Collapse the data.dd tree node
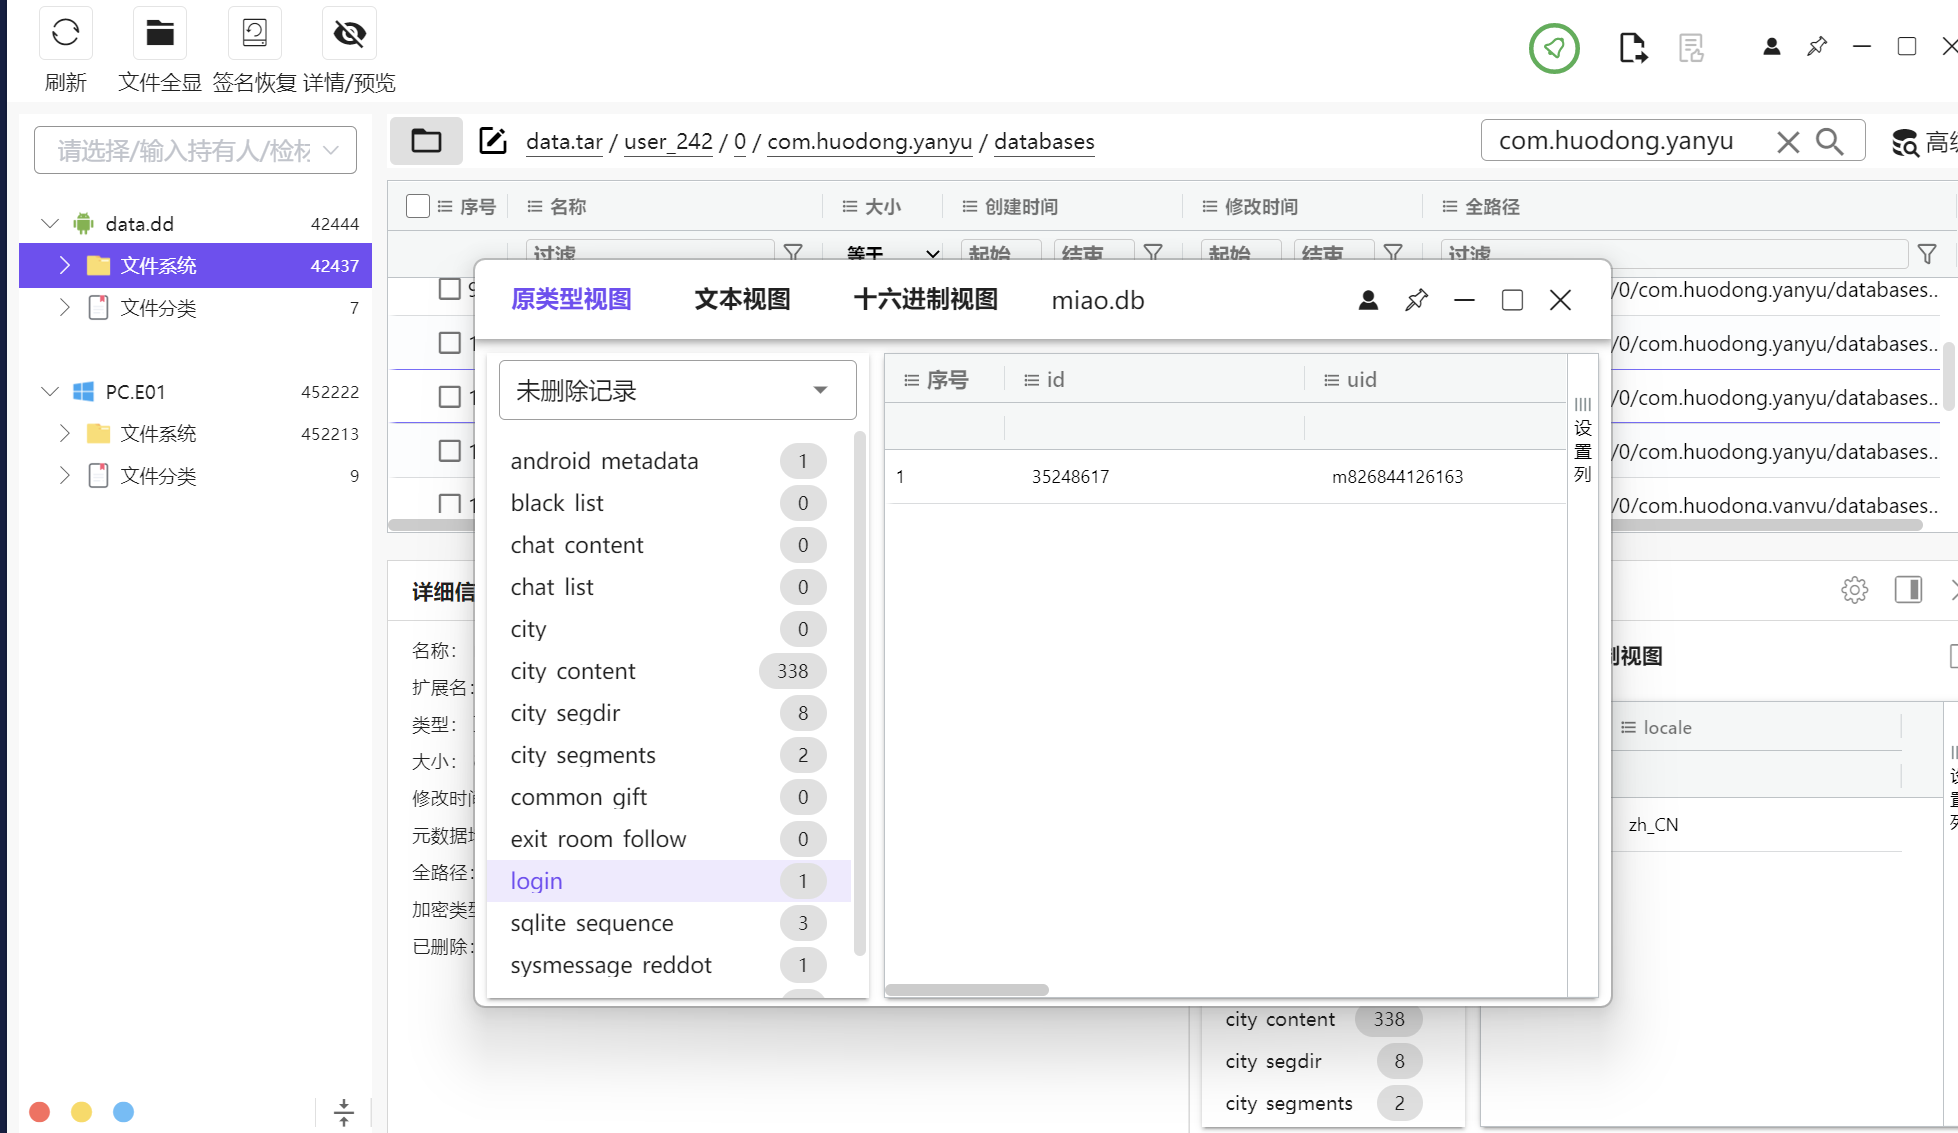1958x1133 pixels. [x=49, y=223]
